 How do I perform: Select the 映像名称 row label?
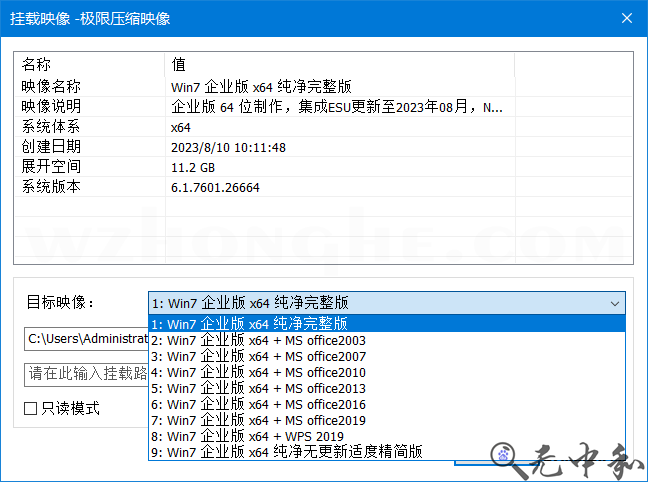pos(51,86)
